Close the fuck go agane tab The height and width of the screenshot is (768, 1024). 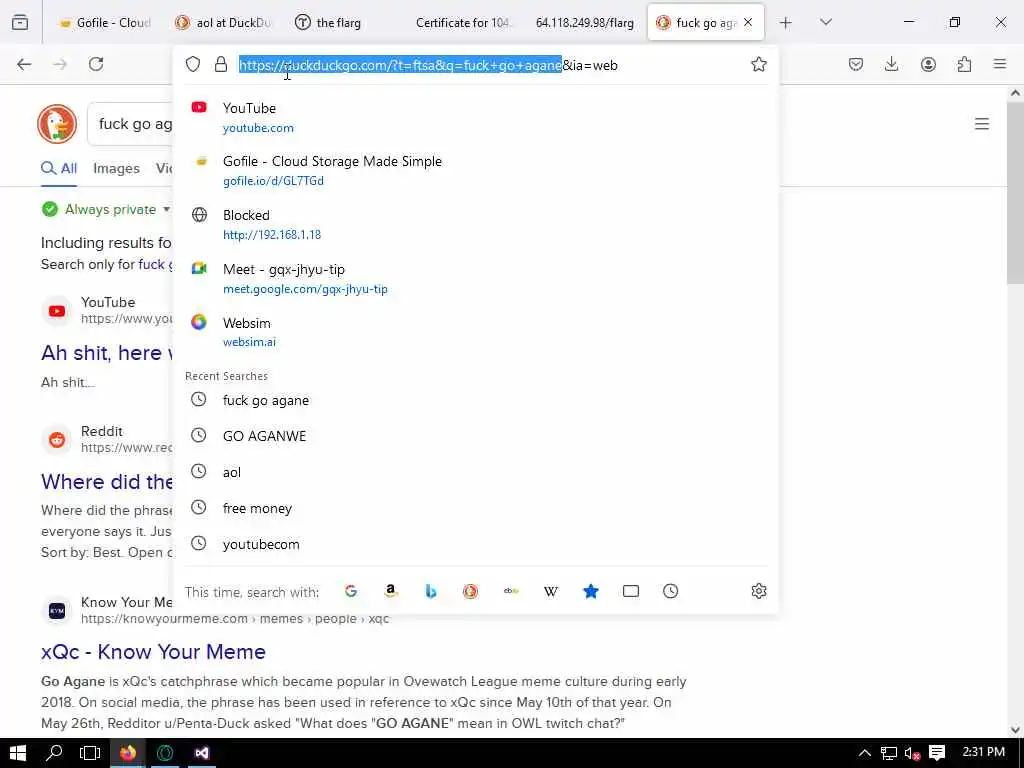point(748,22)
